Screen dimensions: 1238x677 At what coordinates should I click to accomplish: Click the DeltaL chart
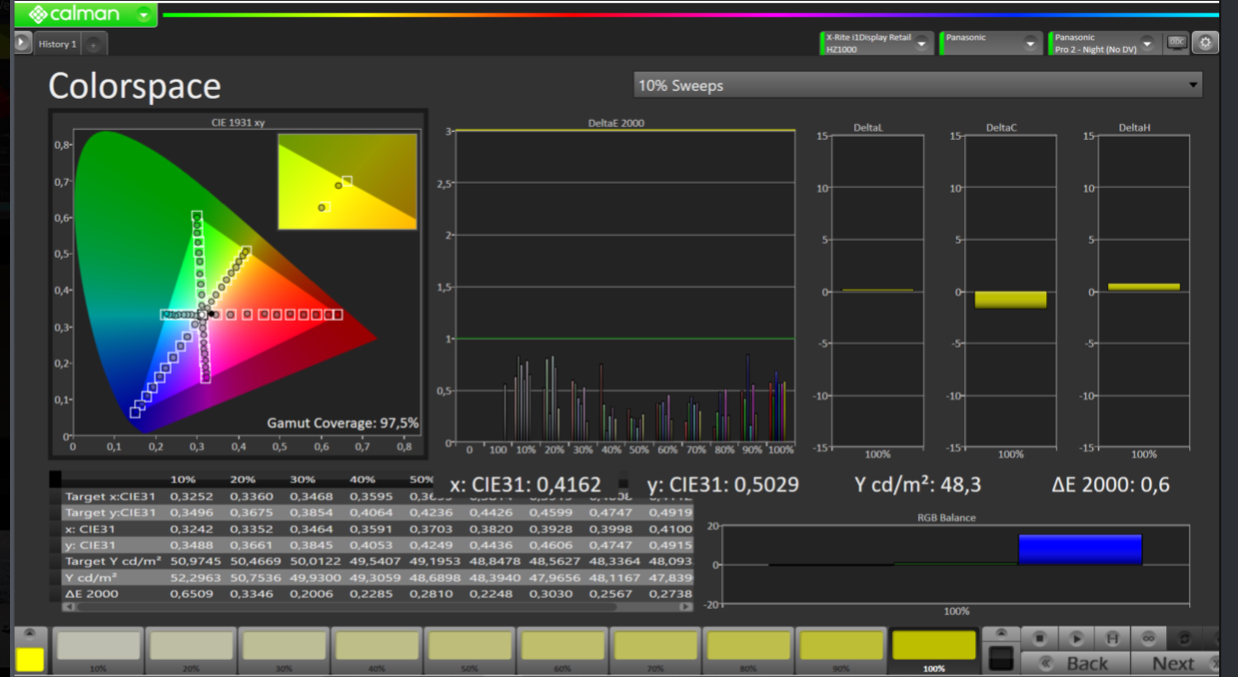(x=877, y=291)
